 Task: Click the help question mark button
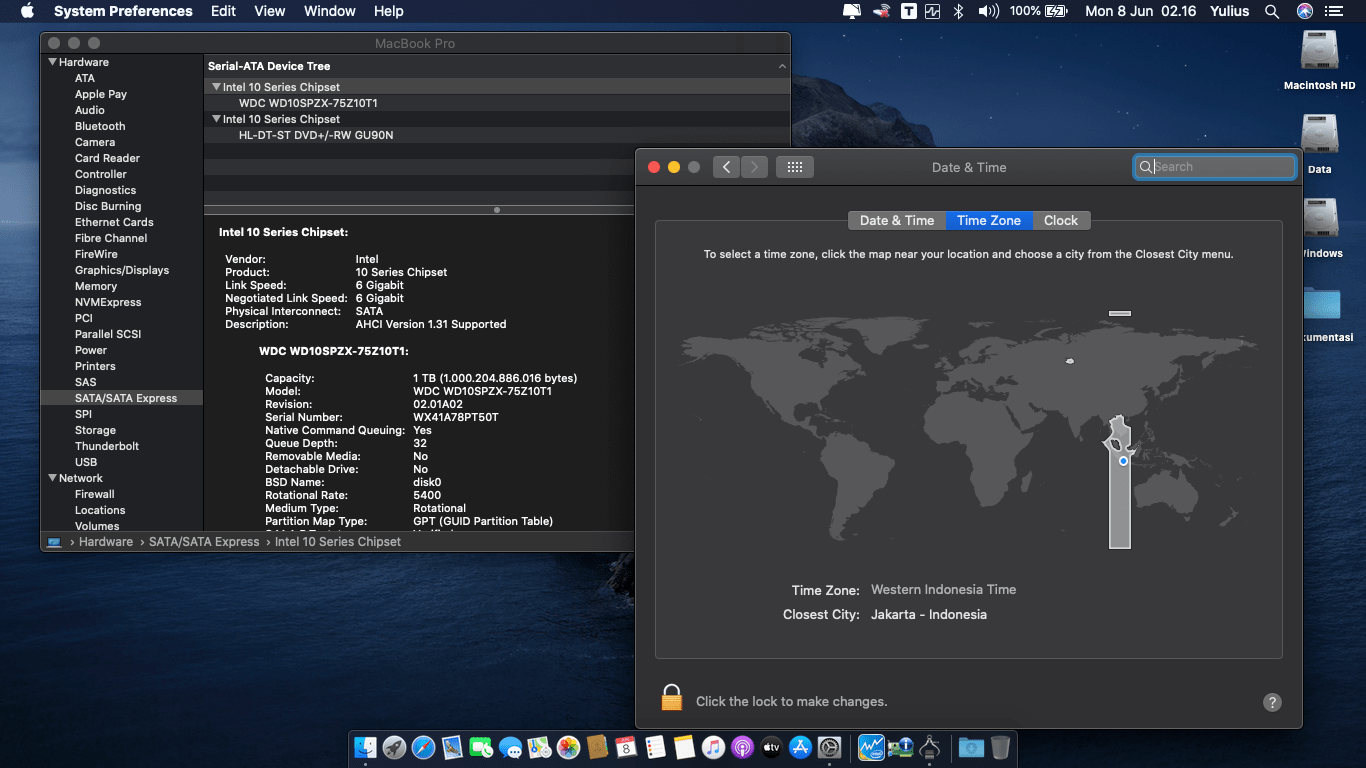point(1272,702)
